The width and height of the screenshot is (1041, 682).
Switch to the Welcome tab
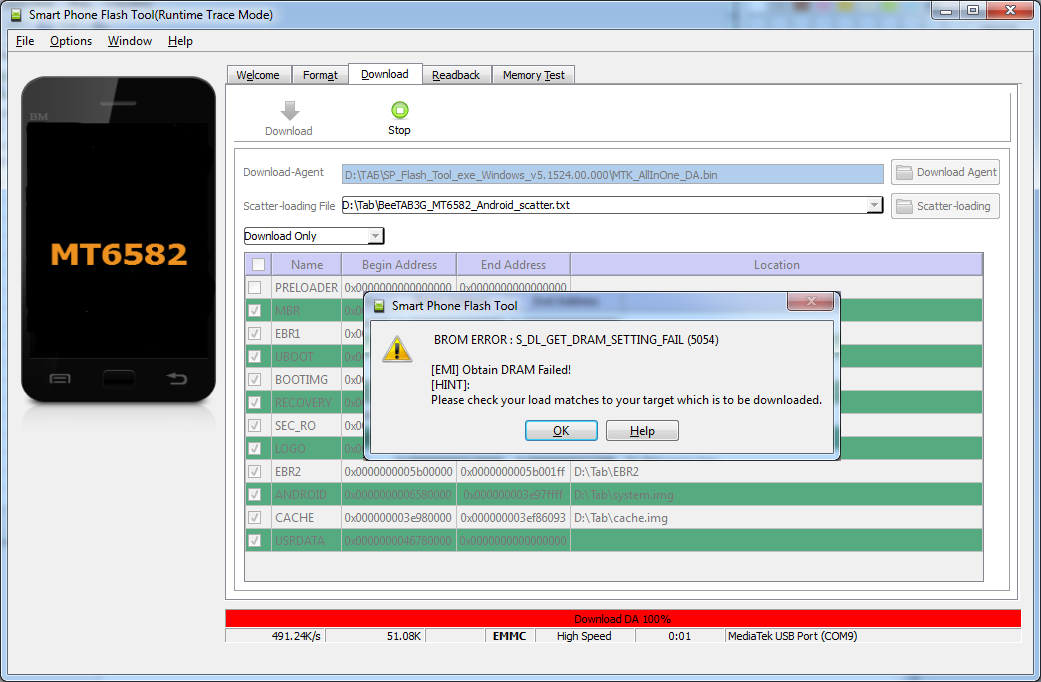click(x=258, y=75)
